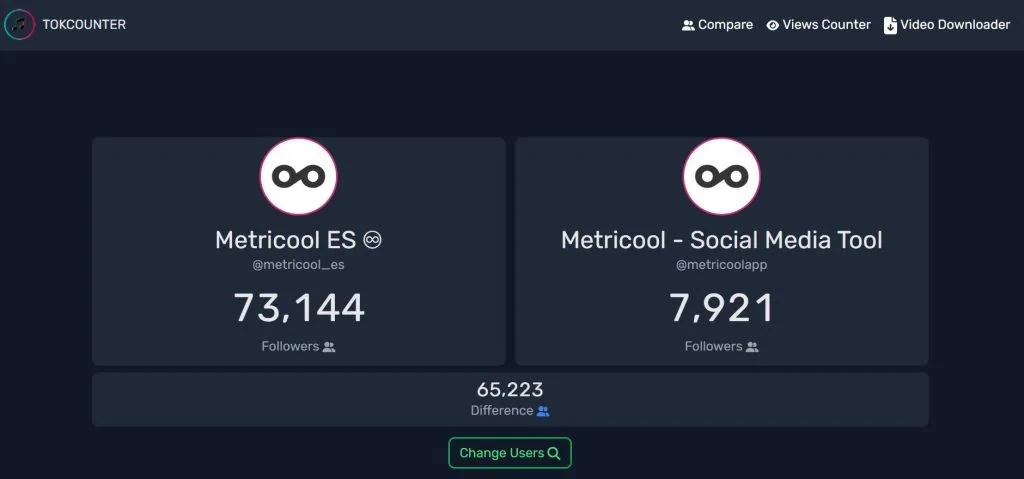
Task: Click followers icon under 7,921
Action: click(752, 347)
